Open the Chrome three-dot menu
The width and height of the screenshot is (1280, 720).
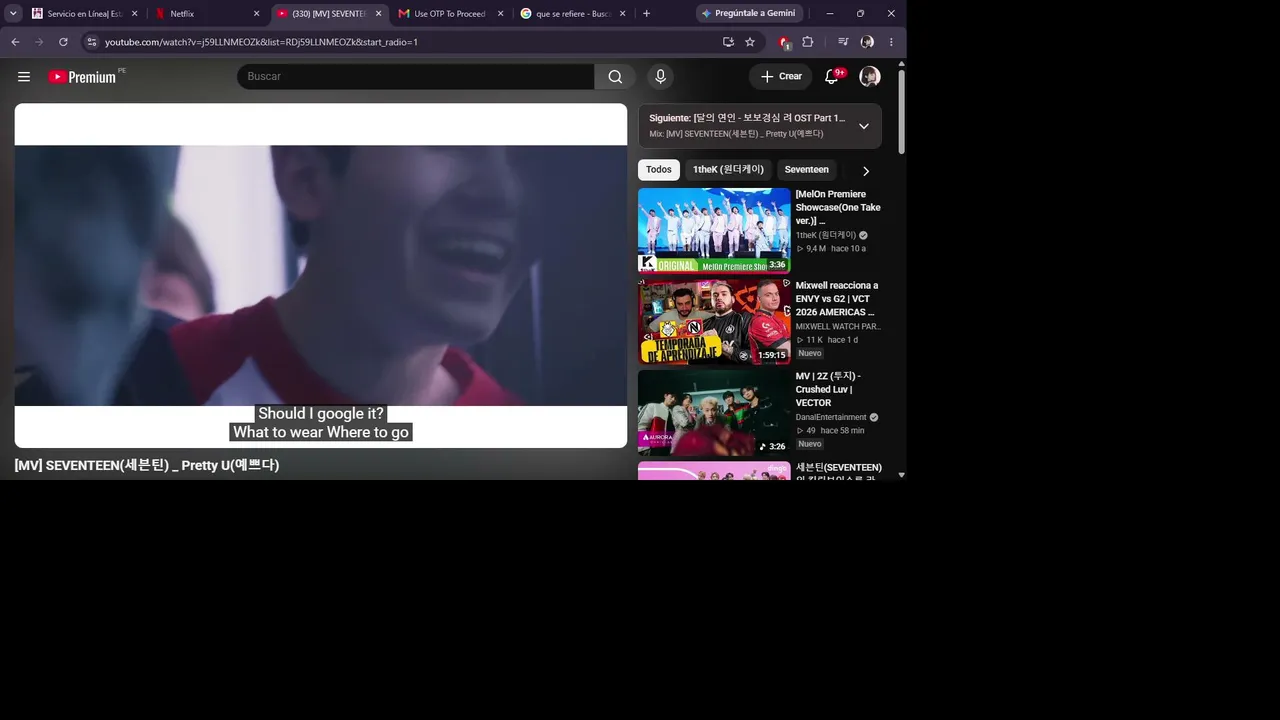tap(891, 42)
